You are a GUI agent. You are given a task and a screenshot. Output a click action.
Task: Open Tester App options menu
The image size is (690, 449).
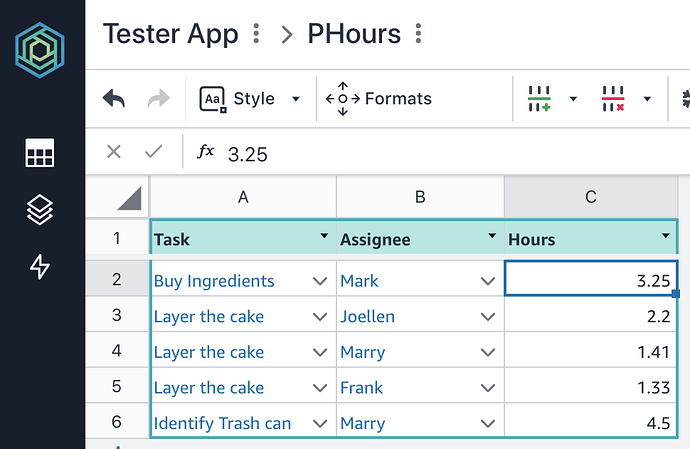pyautogui.click(x=257, y=35)
